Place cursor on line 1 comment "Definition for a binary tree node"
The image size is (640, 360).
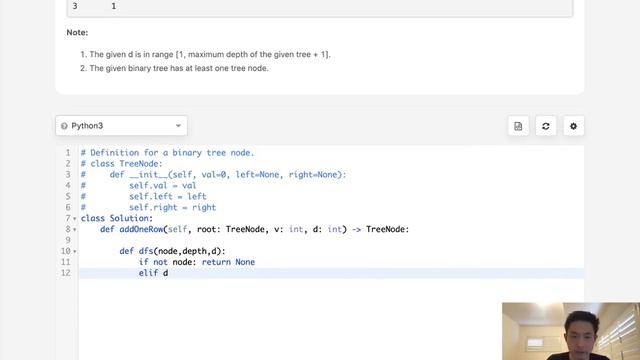pyautogui.click(x=167, y=153)
